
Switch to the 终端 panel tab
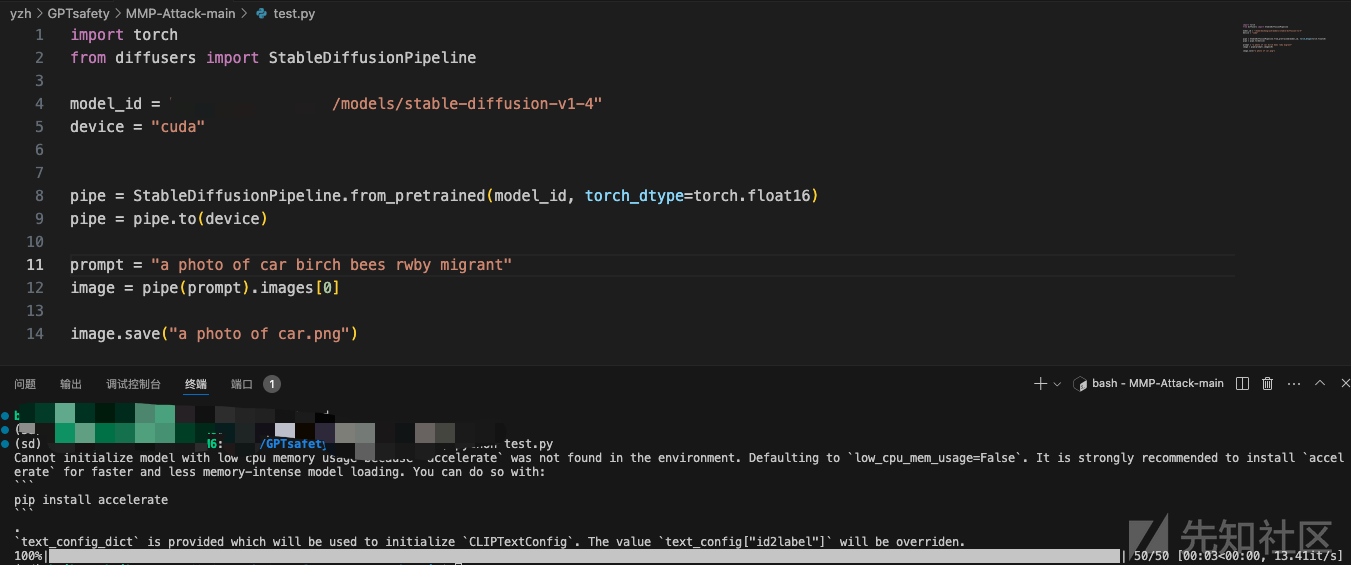tap(196, 384)
